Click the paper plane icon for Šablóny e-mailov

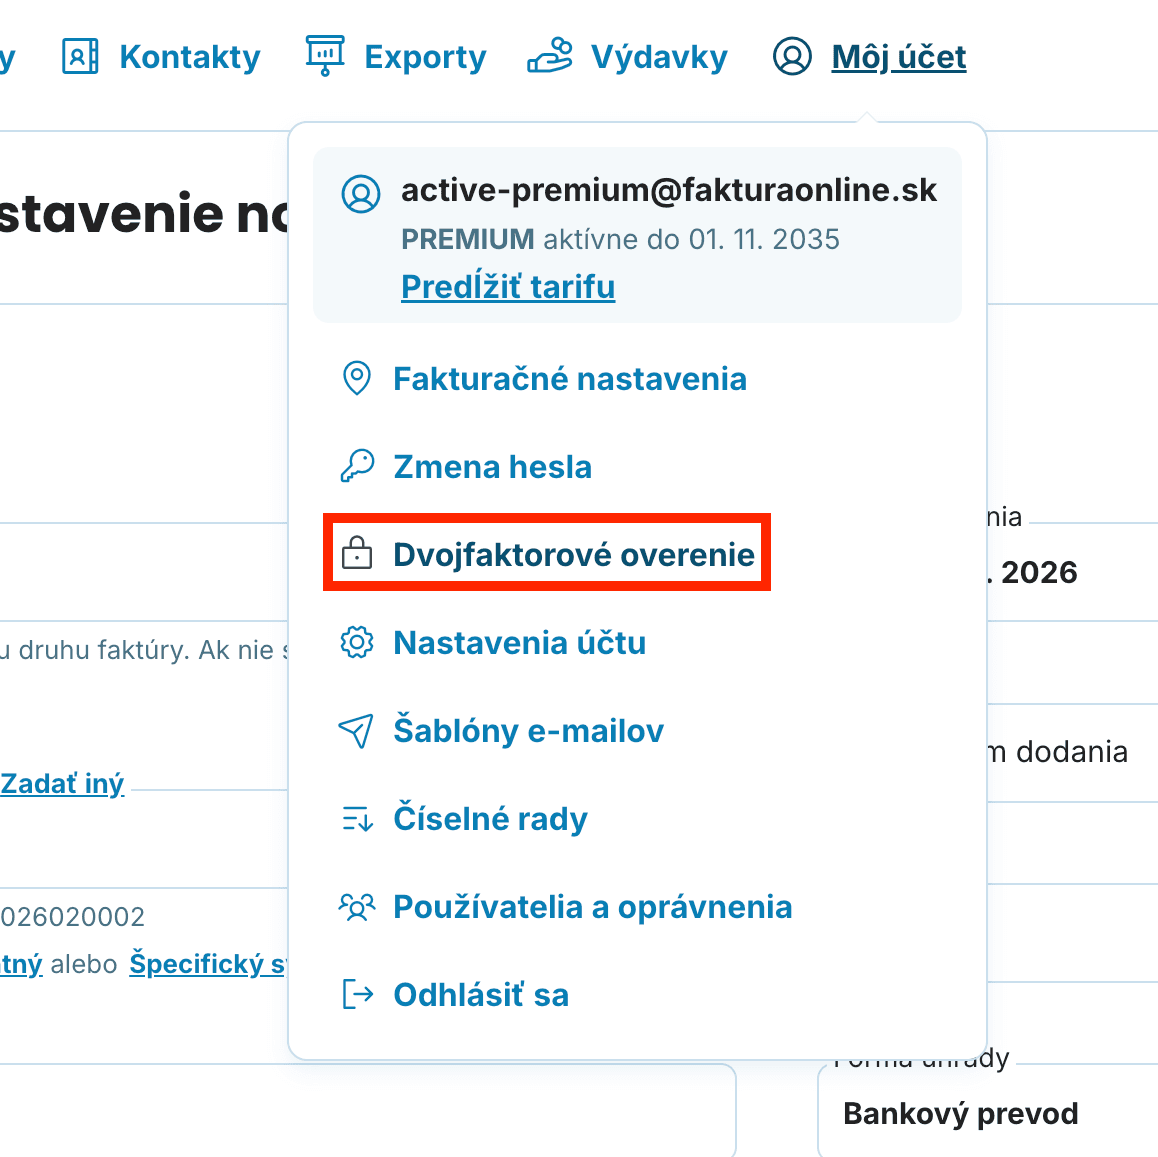(357, 731)
